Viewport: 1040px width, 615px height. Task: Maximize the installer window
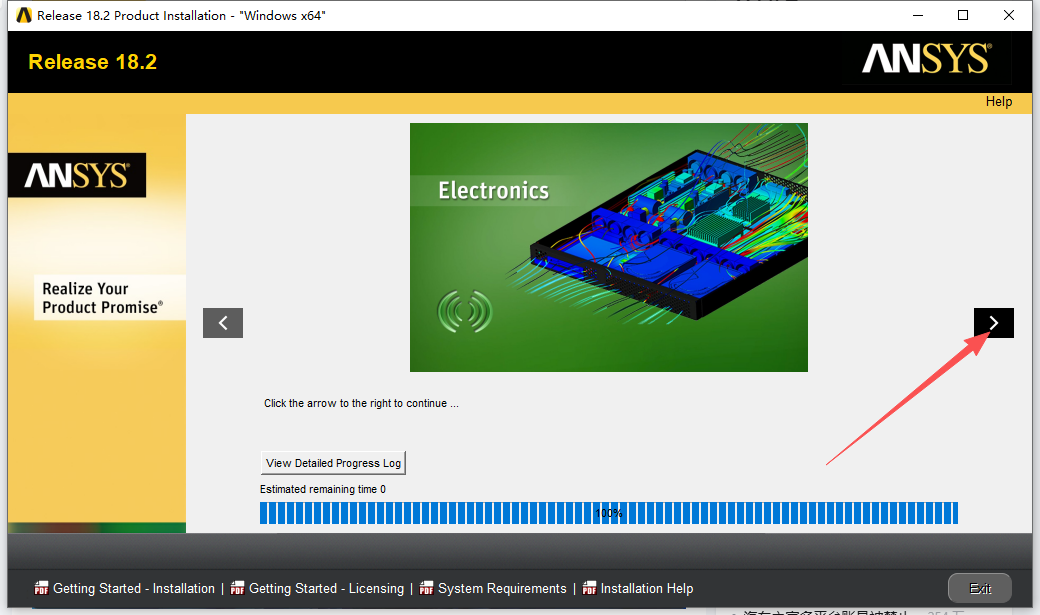click(962, 15)
